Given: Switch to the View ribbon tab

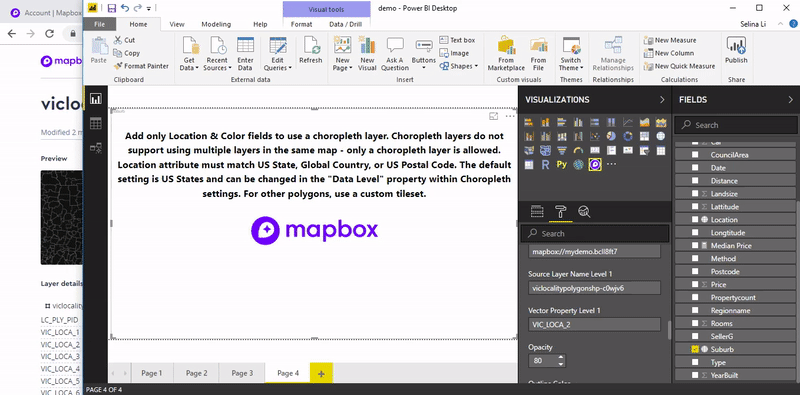Looking at the screenshot, I should 177,24.
